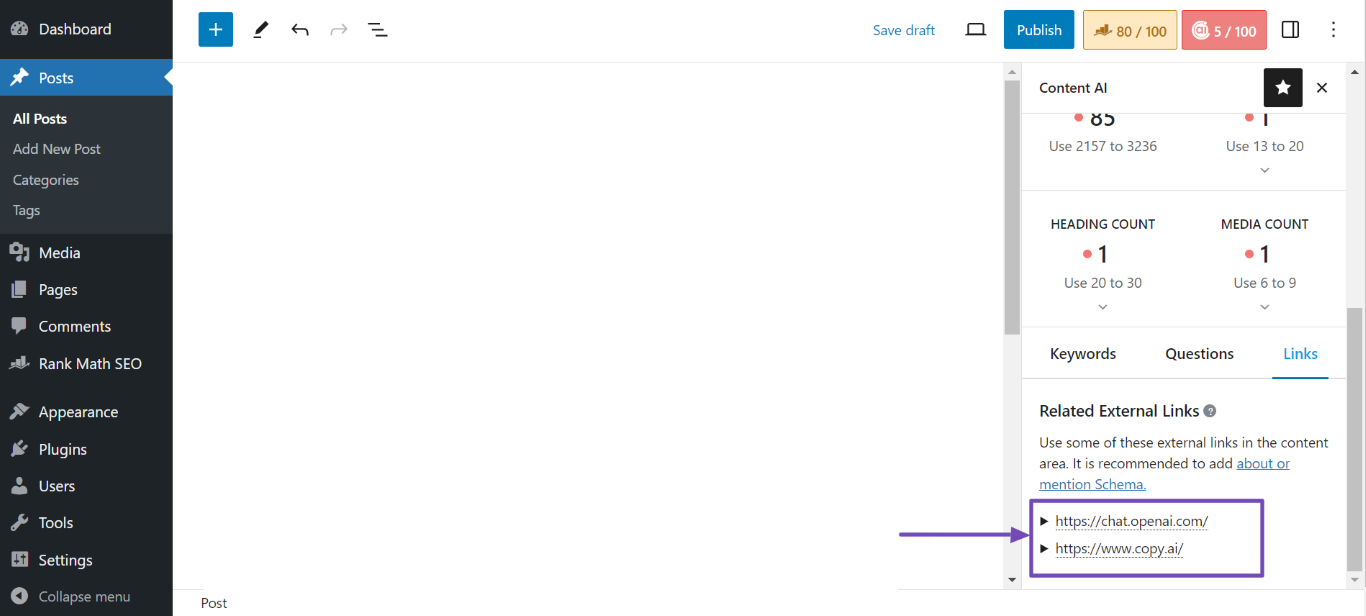Image resolution: width=1366 pixels, height=616 pixels.
Task: Open the block inserter plus button
Action: (x=215, y=30)
